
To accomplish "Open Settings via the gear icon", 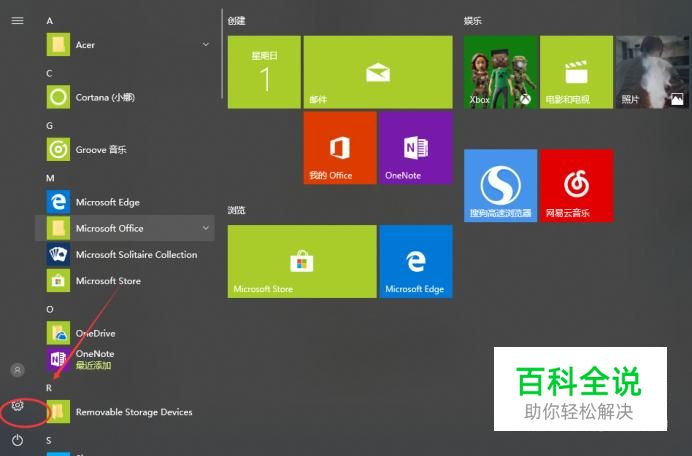I will pyautogui.click(x=17, y=405).
